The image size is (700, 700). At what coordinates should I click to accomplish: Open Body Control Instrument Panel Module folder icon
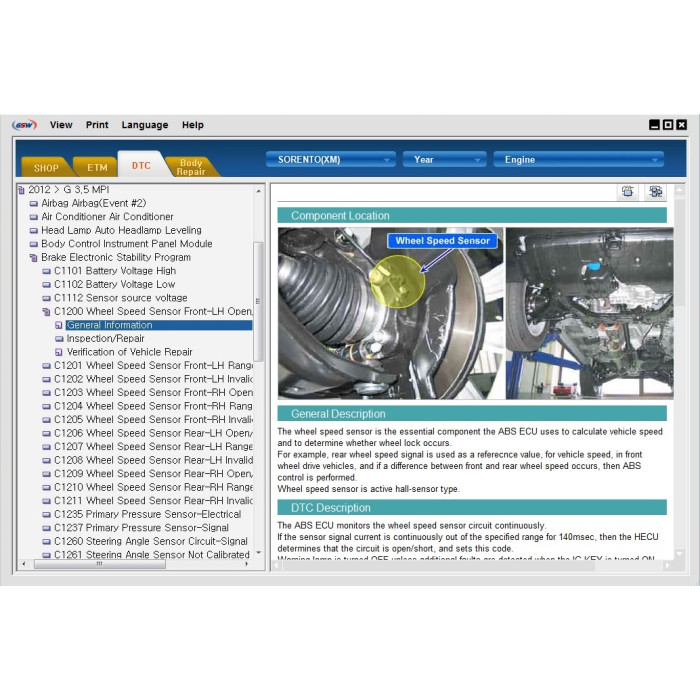click(x=33, y=244)
